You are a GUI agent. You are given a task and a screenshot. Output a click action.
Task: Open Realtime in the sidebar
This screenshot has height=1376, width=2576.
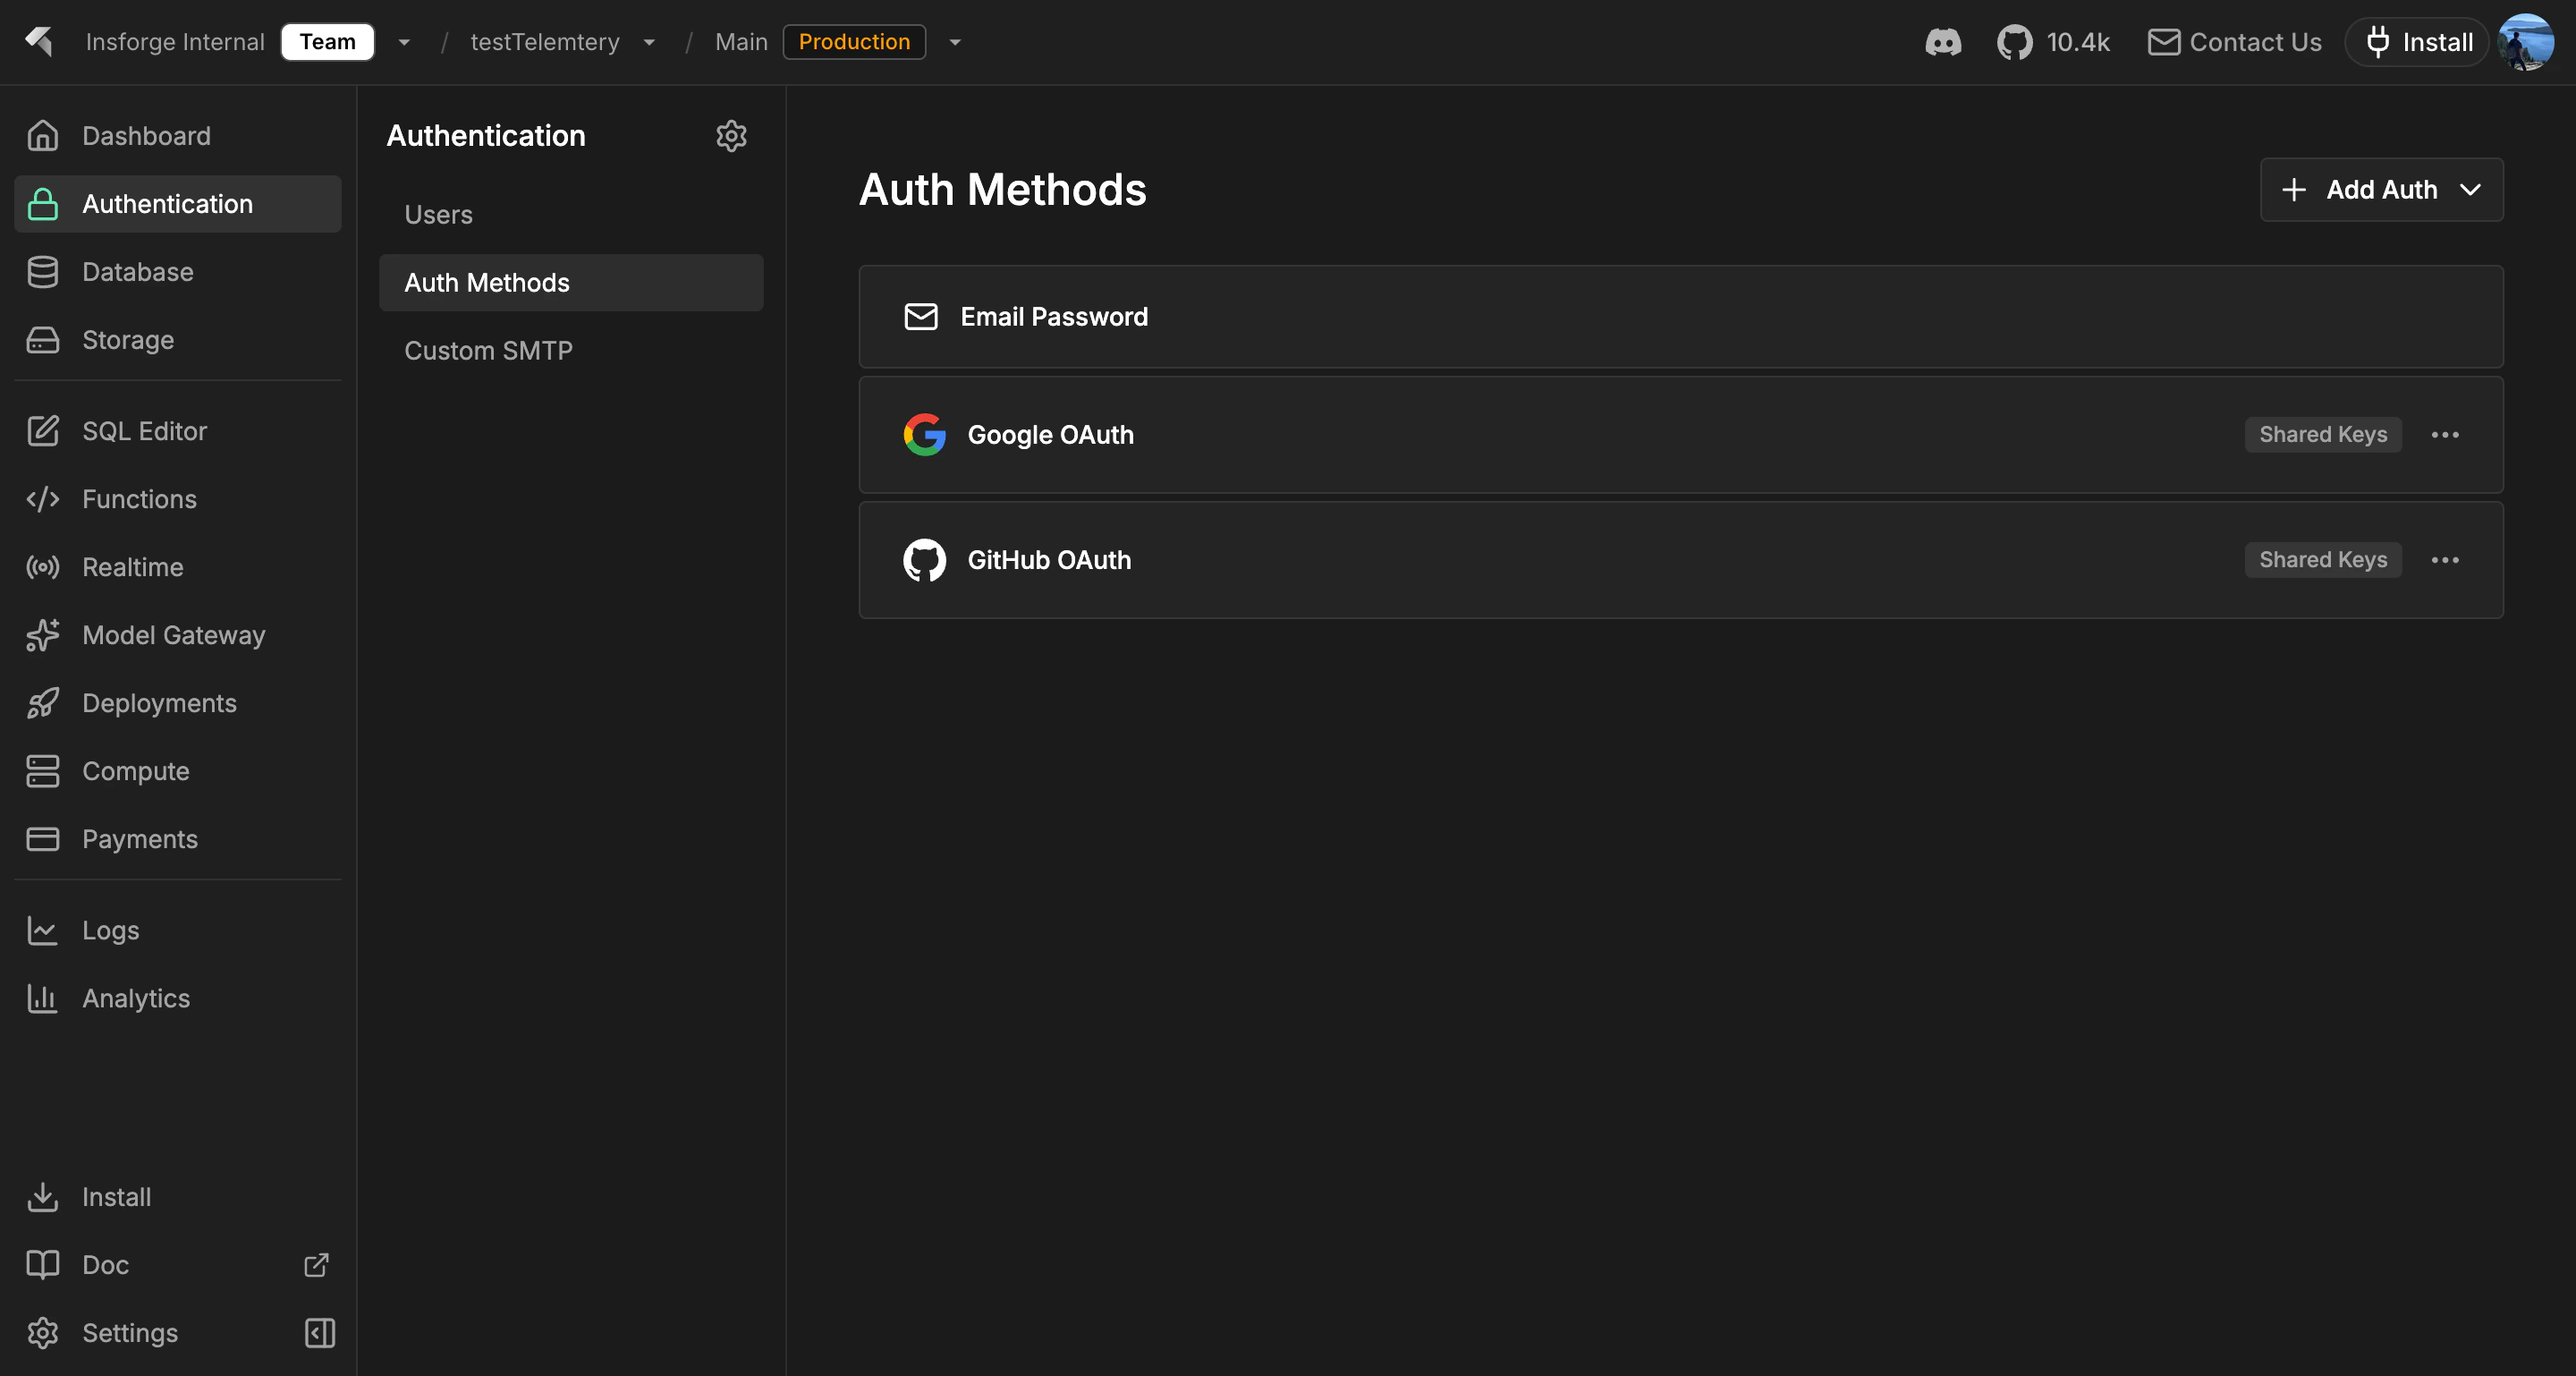pos(178,567)
